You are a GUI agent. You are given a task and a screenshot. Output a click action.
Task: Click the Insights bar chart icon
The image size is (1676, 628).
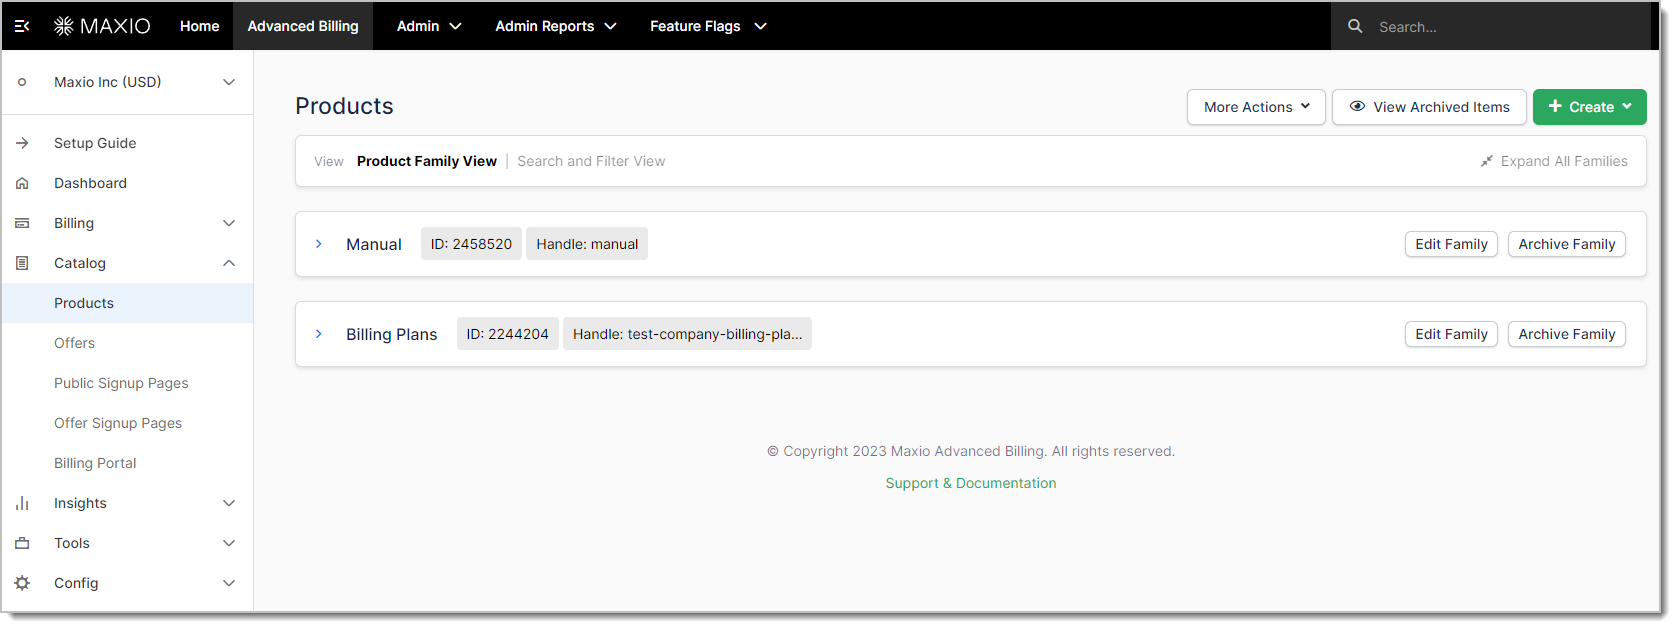(22, 503)
